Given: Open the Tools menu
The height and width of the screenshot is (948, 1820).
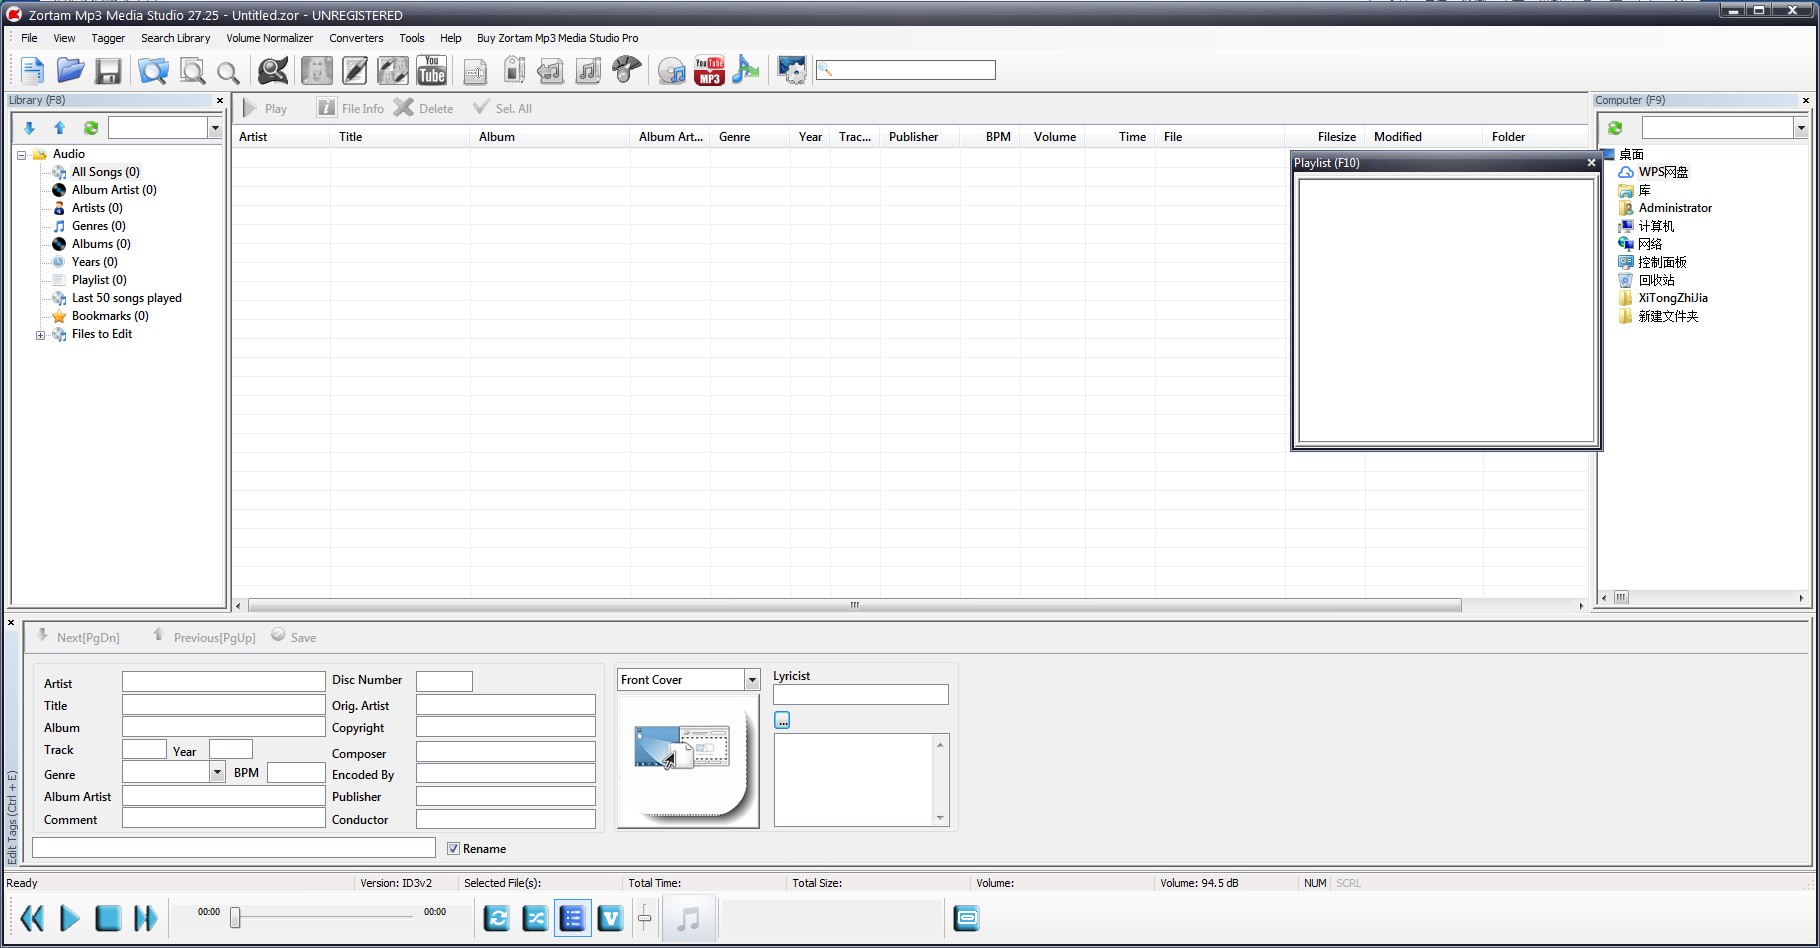Looking at the screenshot, I should pos(412,38).
